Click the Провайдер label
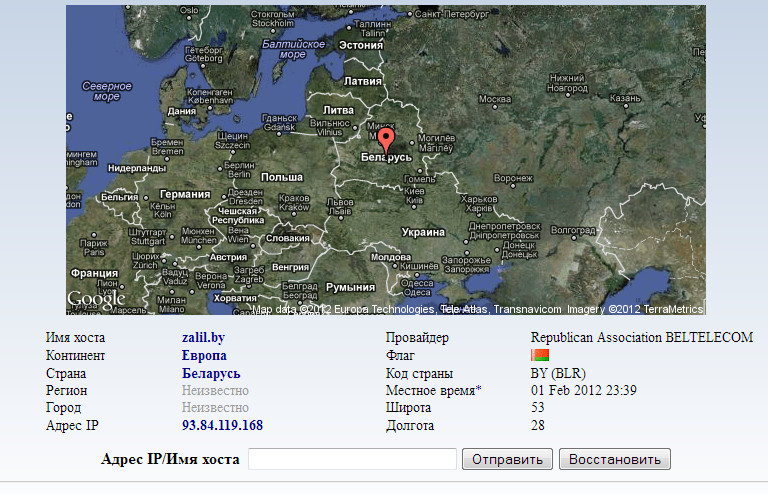Screen dimensions: 768x494 click(417, 337)
